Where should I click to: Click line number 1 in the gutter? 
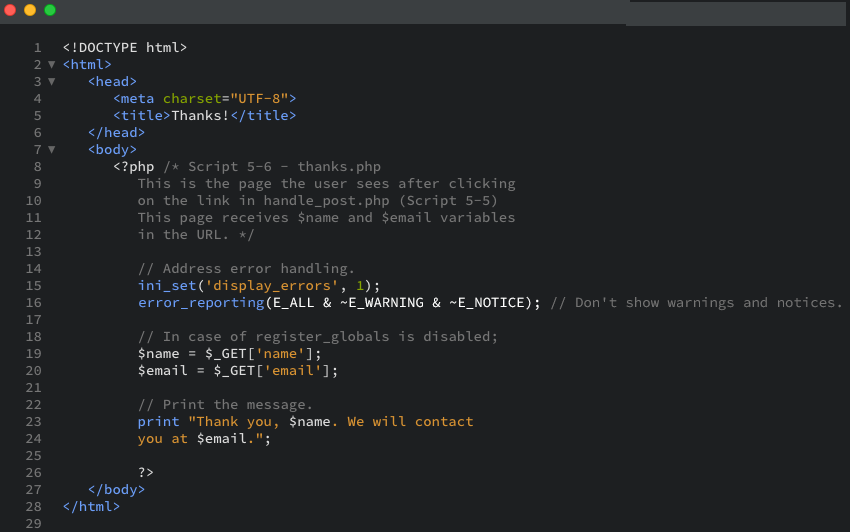pos(37,48)
